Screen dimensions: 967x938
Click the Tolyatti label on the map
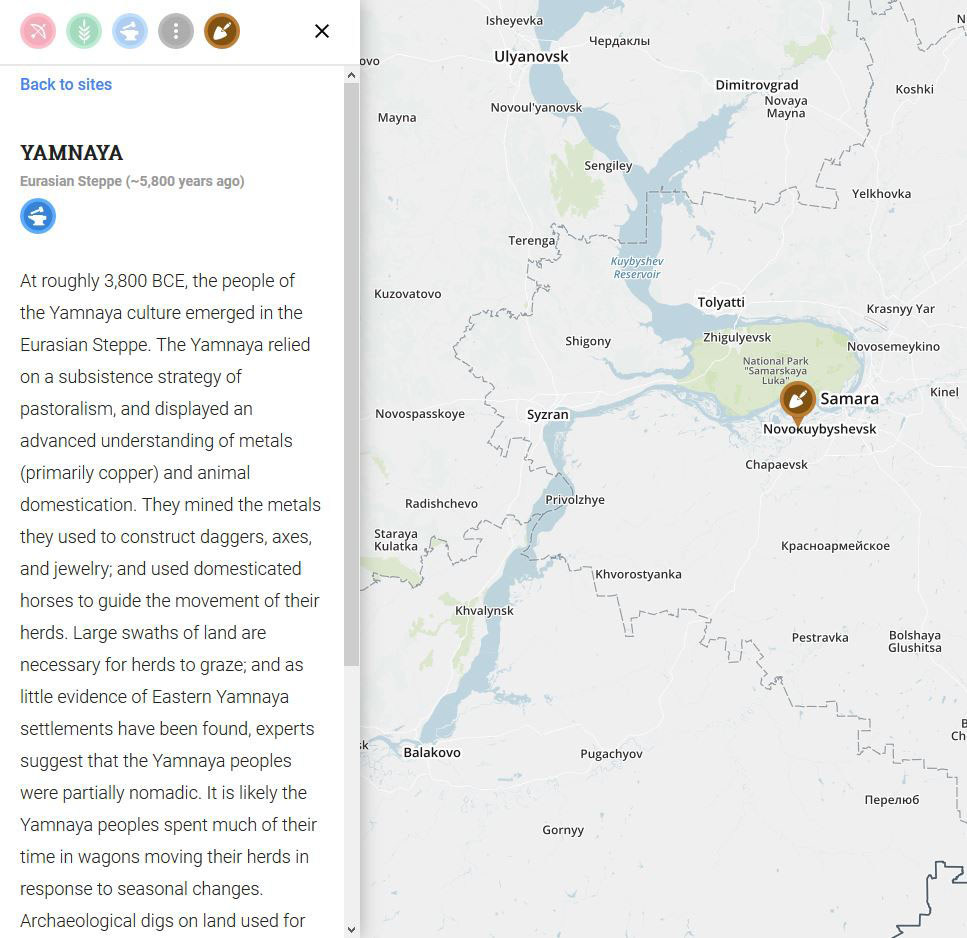point(721,302)
